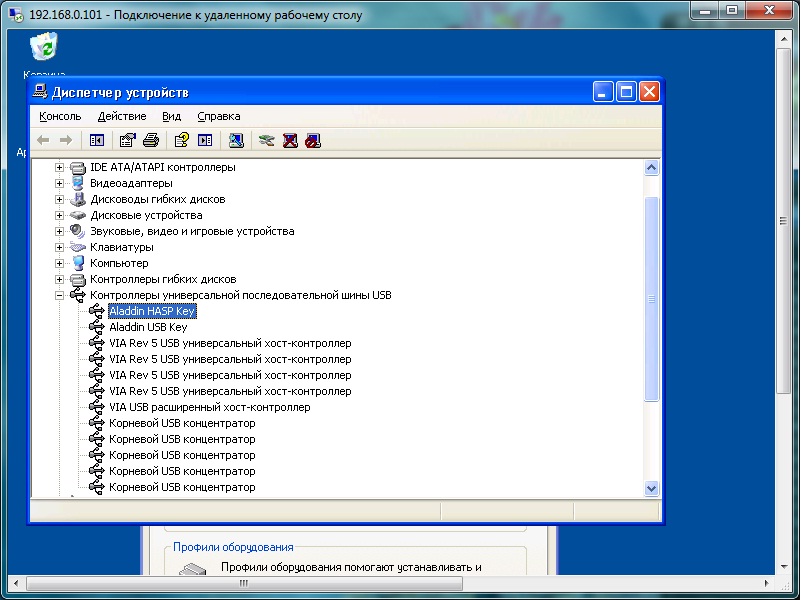Click the Дисковые устройства drive icon
The image size is (804, 600).
tap(78, 215)
